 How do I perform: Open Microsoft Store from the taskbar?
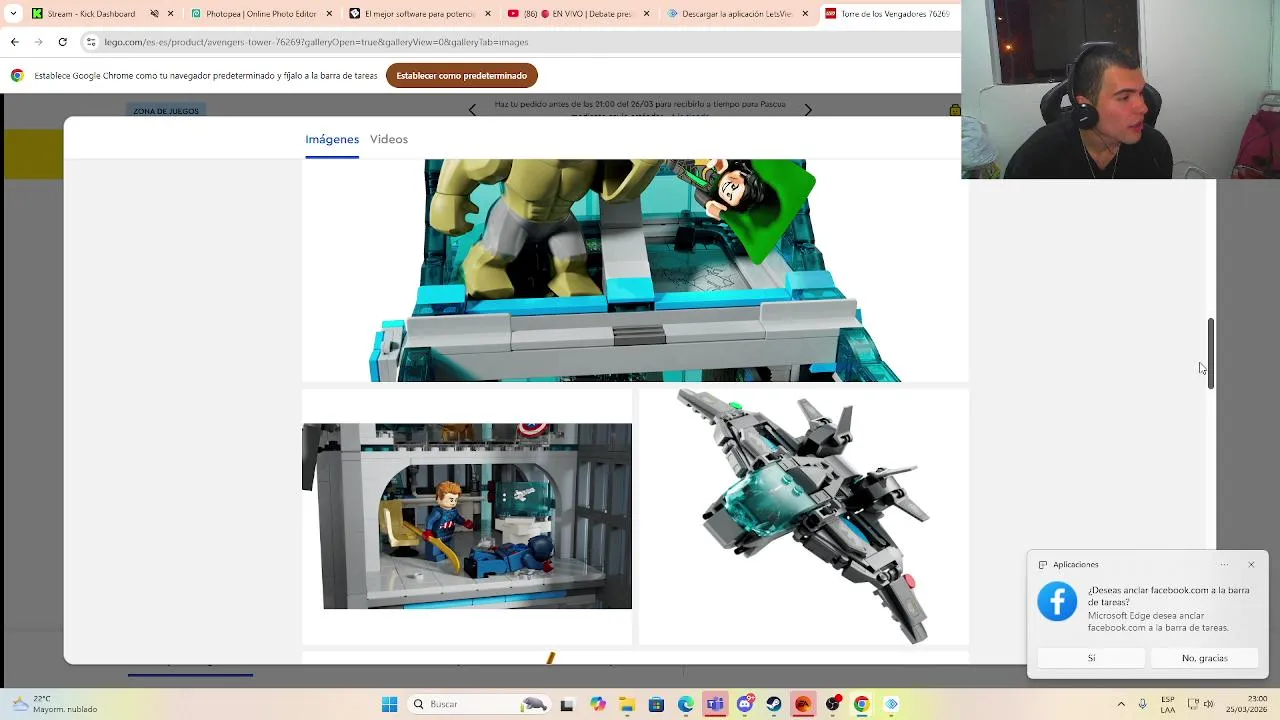click(x=656, y=704)
